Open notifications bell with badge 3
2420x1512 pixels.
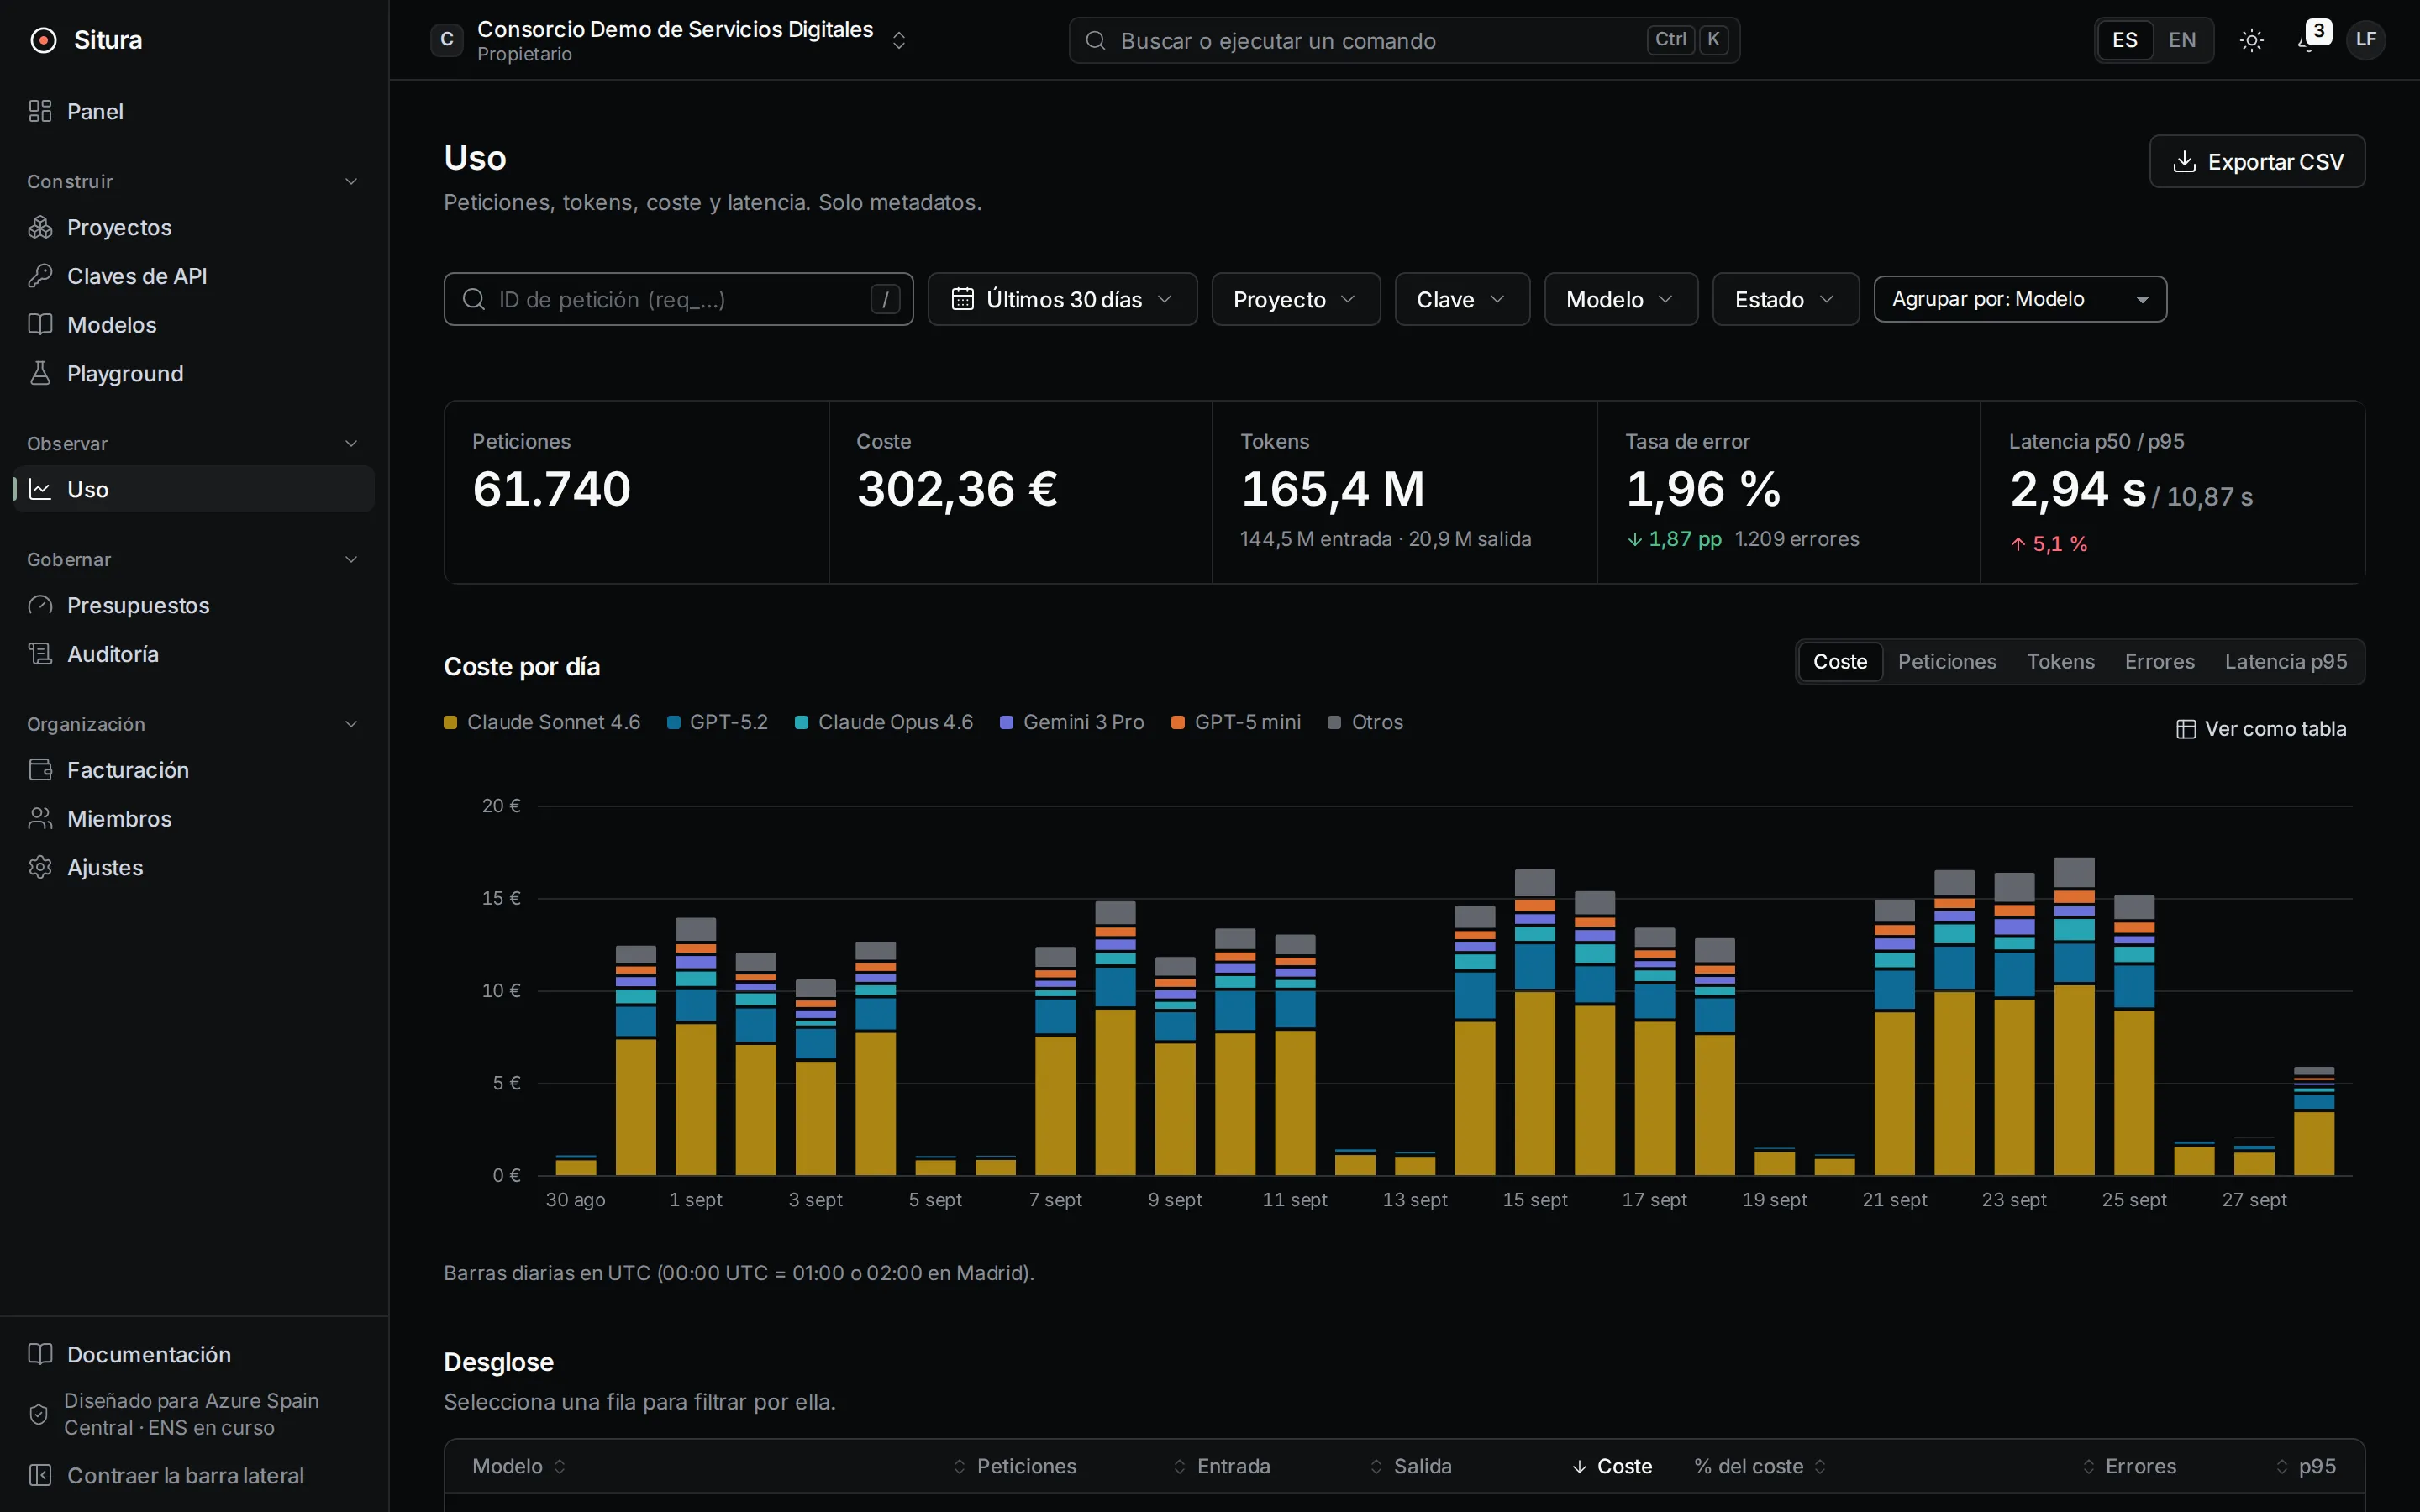point(2310,39)
